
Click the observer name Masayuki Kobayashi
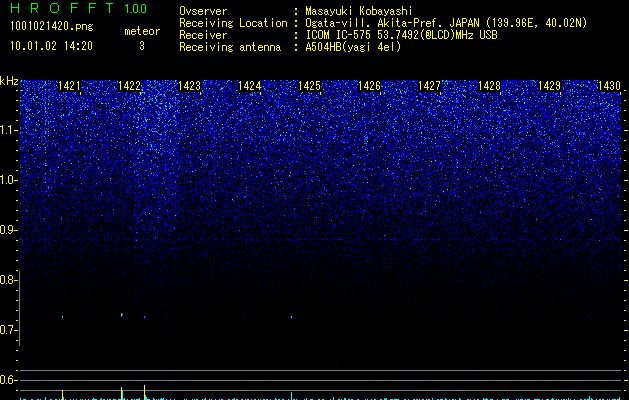tap(358, 11)
